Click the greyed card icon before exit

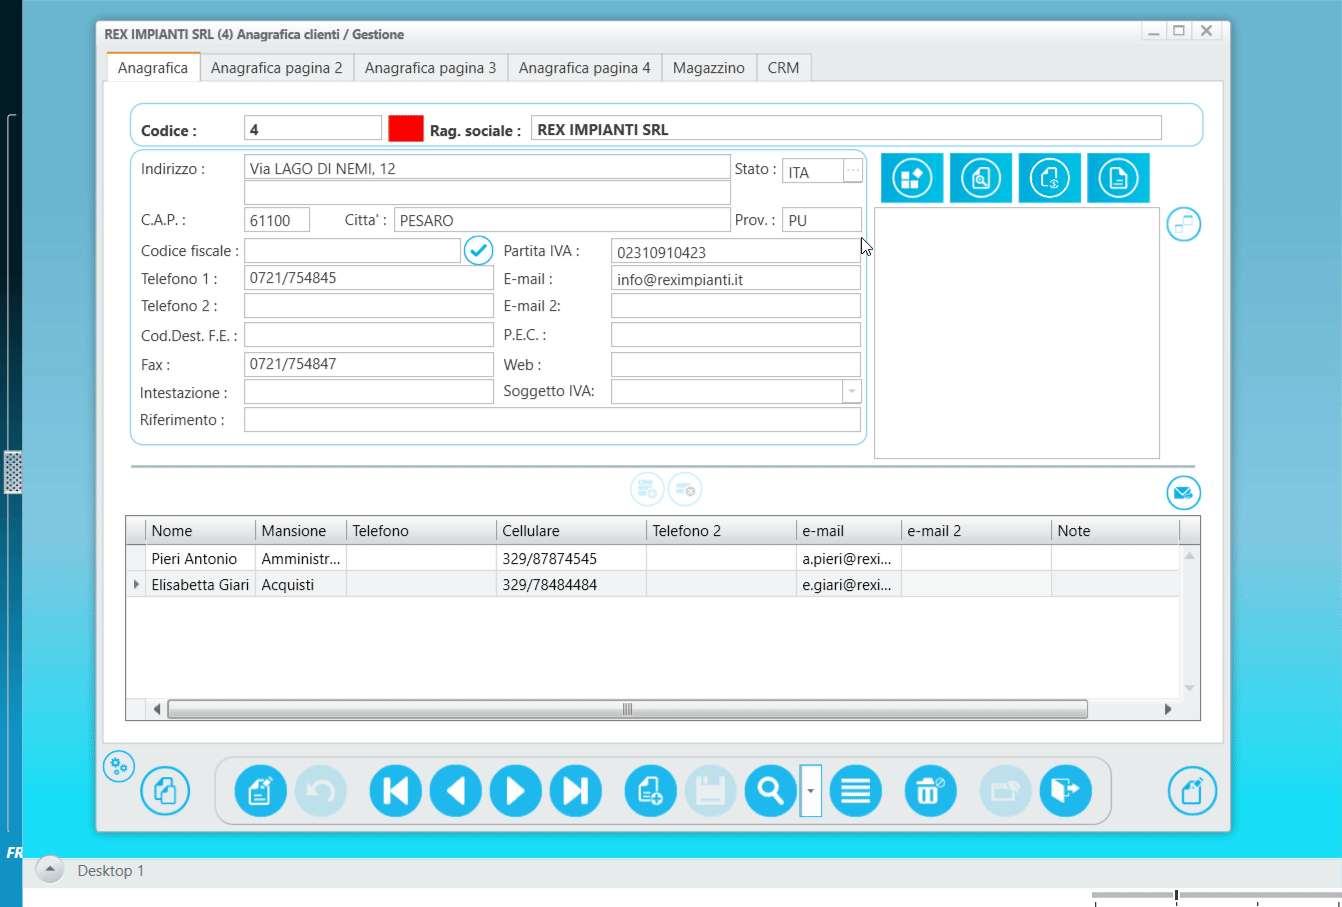click(1006, 791)
